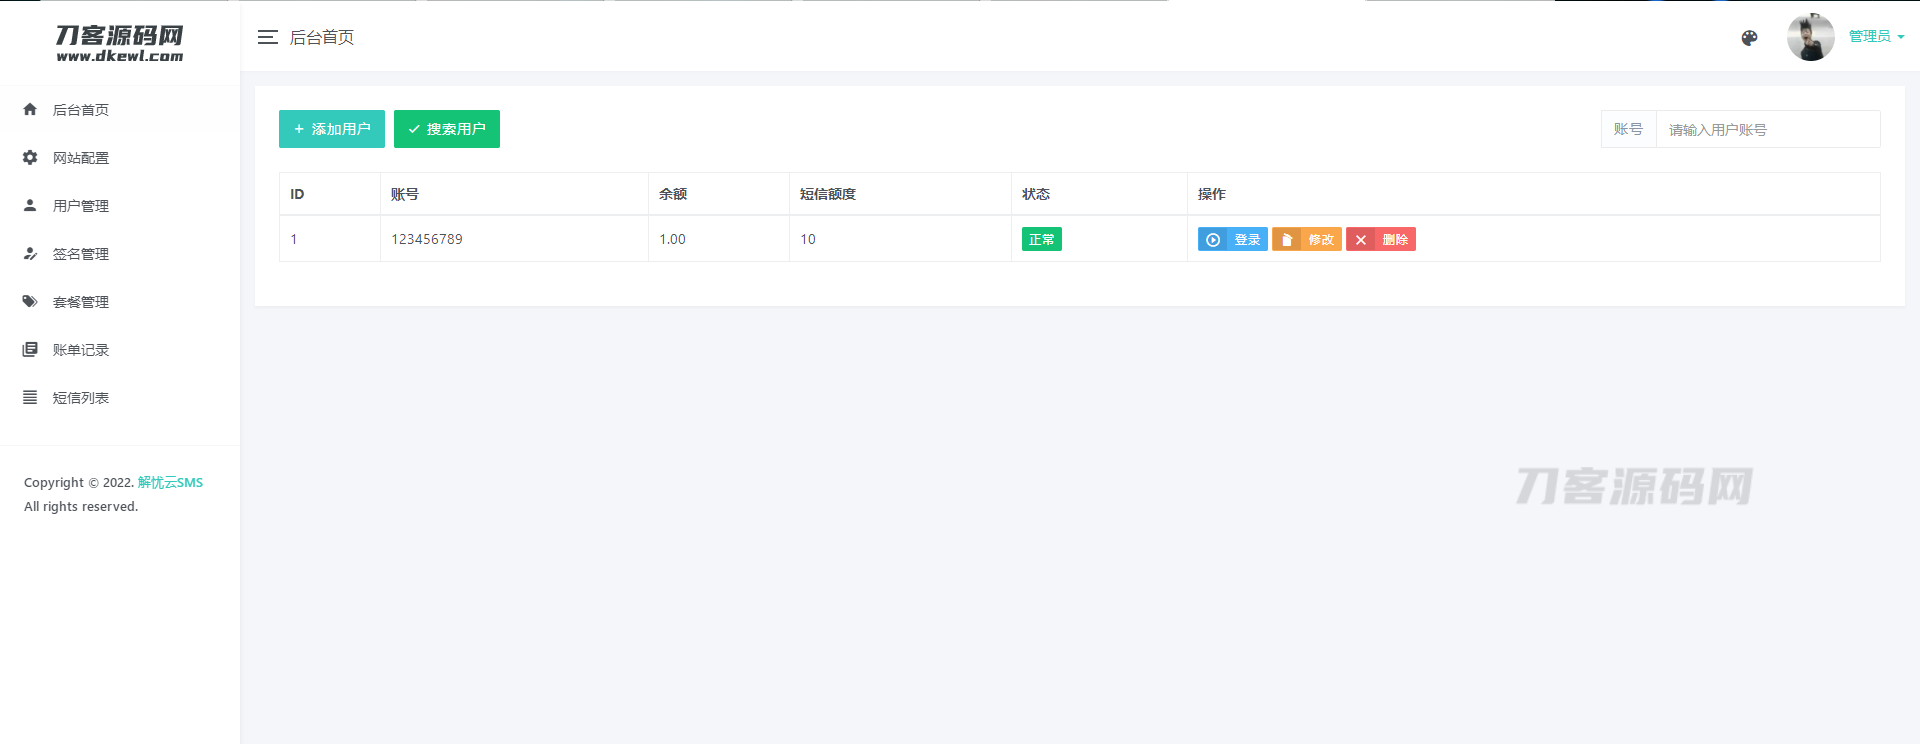The image size is (1920, 744).
Task: Click the gear icon for 网站配置
Action: coord(30,157)
